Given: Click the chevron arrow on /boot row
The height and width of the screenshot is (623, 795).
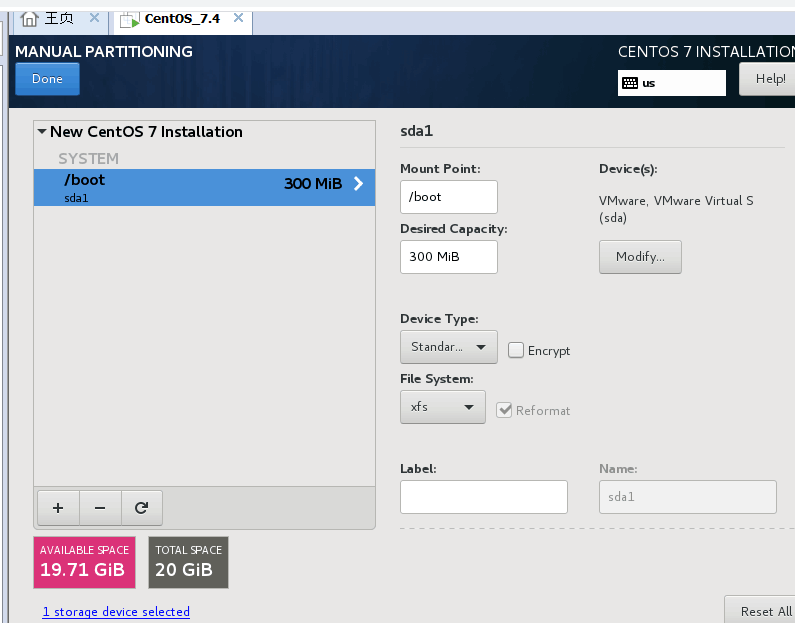Looking at the screenshot, I should coord(358,184).
